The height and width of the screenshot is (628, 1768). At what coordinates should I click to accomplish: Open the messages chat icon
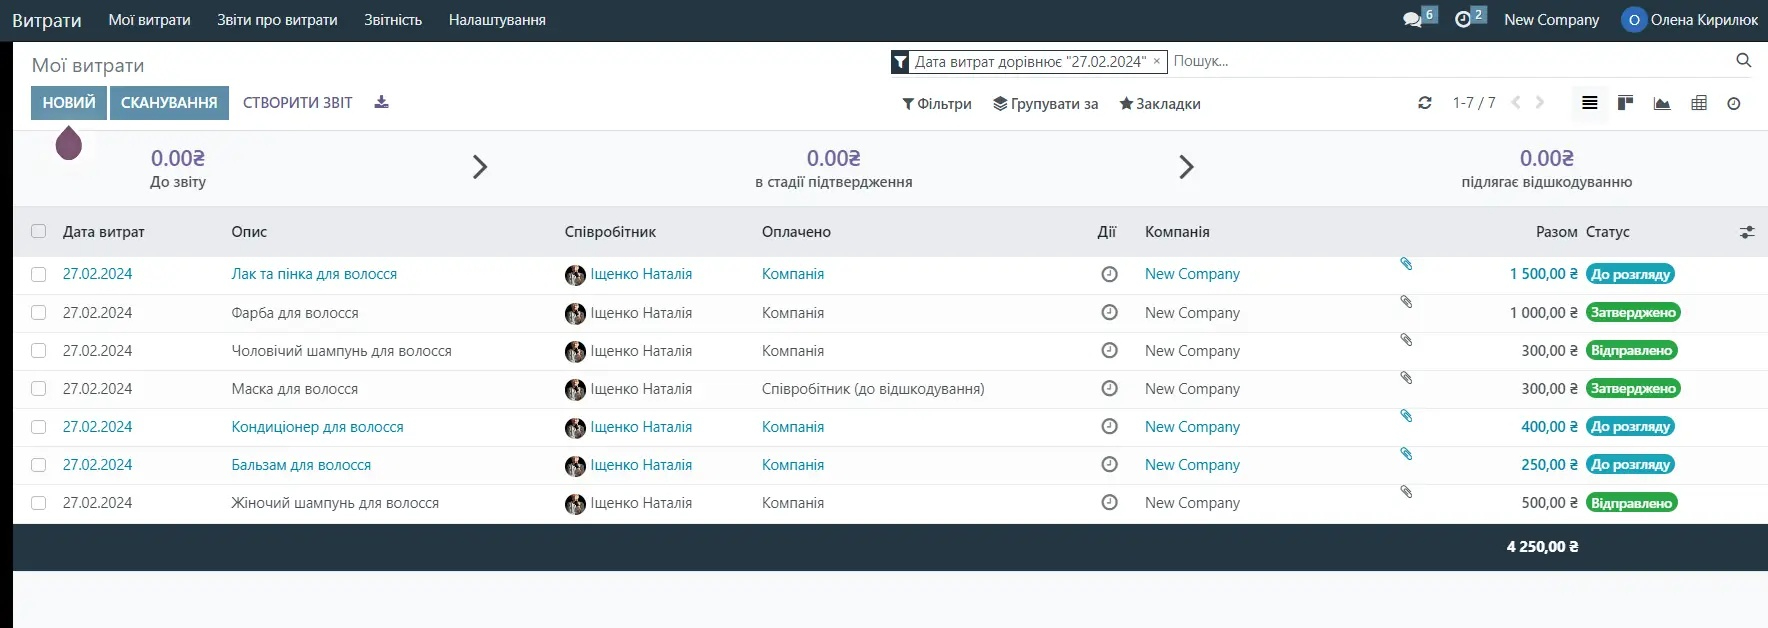point(1412,20)
